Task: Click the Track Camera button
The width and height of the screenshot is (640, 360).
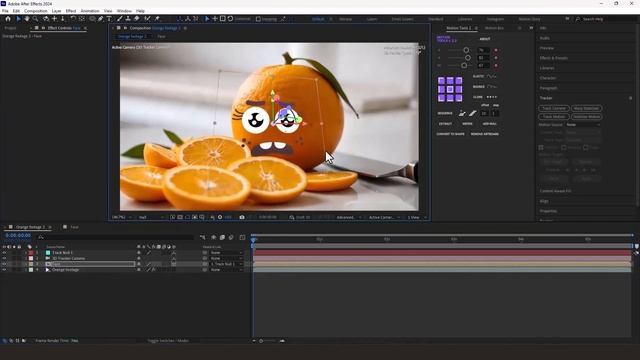Action: [554, 108]
